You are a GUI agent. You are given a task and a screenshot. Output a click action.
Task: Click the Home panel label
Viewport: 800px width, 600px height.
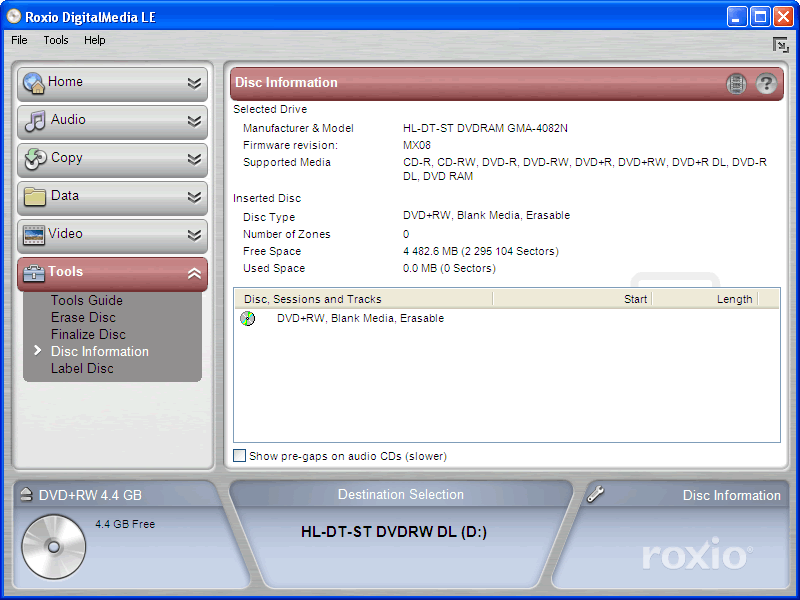point(65,81)
